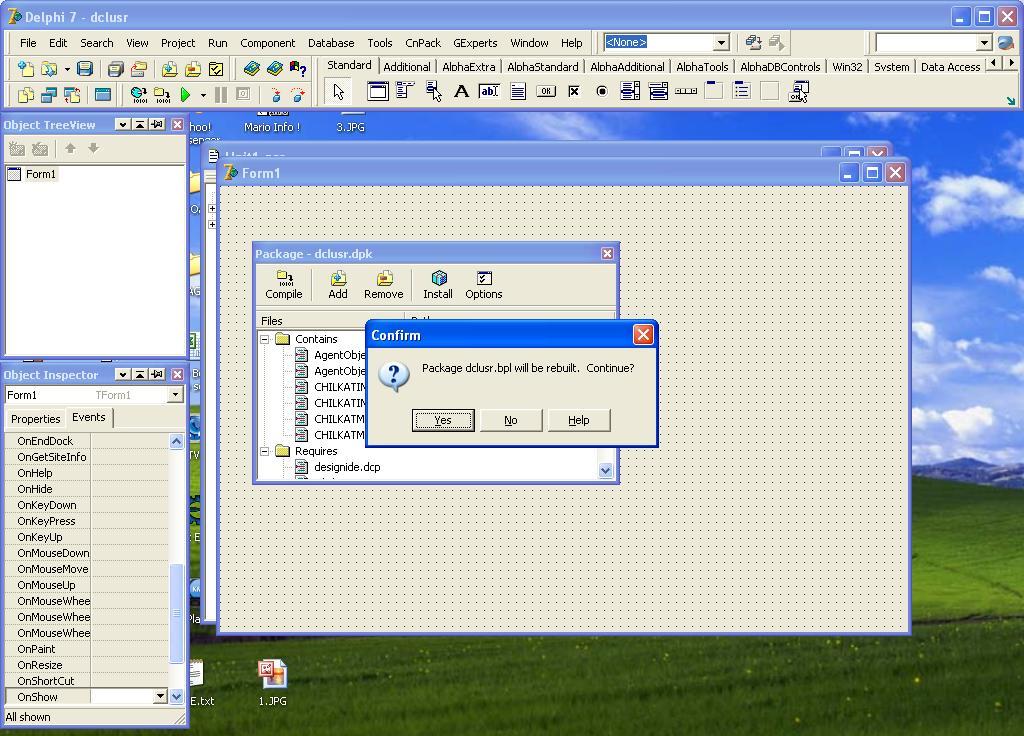The height and width of the screenshot is (736, 1024).
Task: Toggle stay-on-top pin of Object TreeView
Action: coord(157,124)
